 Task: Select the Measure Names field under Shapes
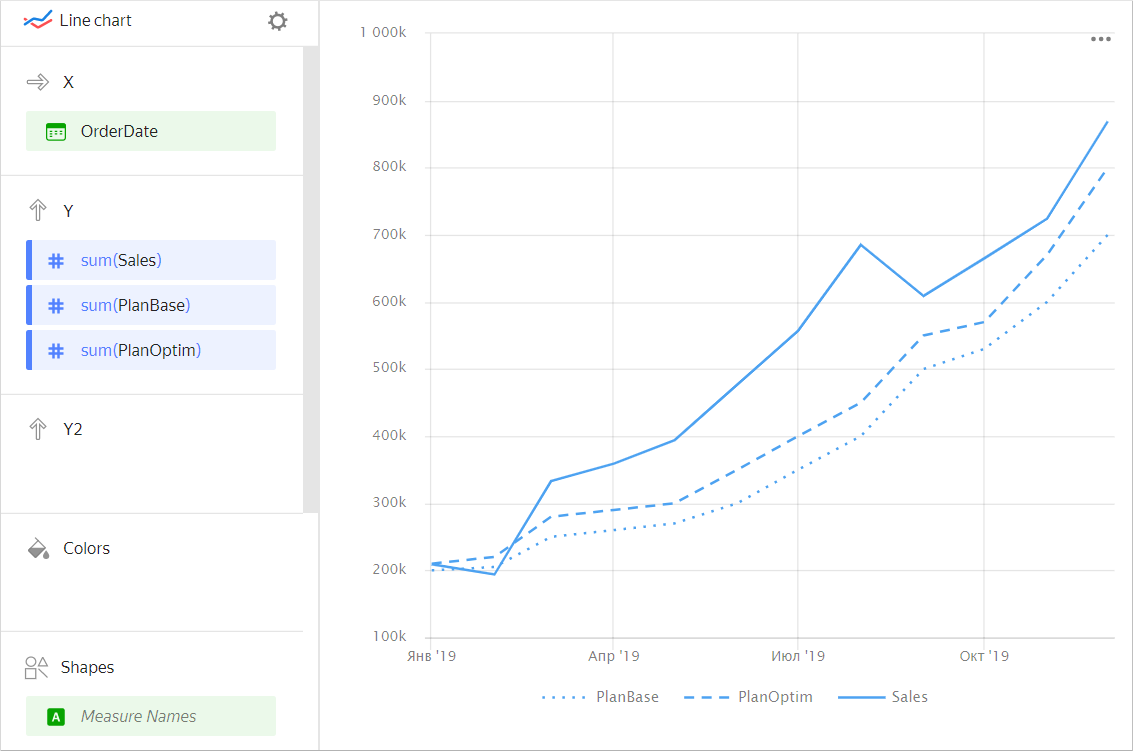click(150, 717)
